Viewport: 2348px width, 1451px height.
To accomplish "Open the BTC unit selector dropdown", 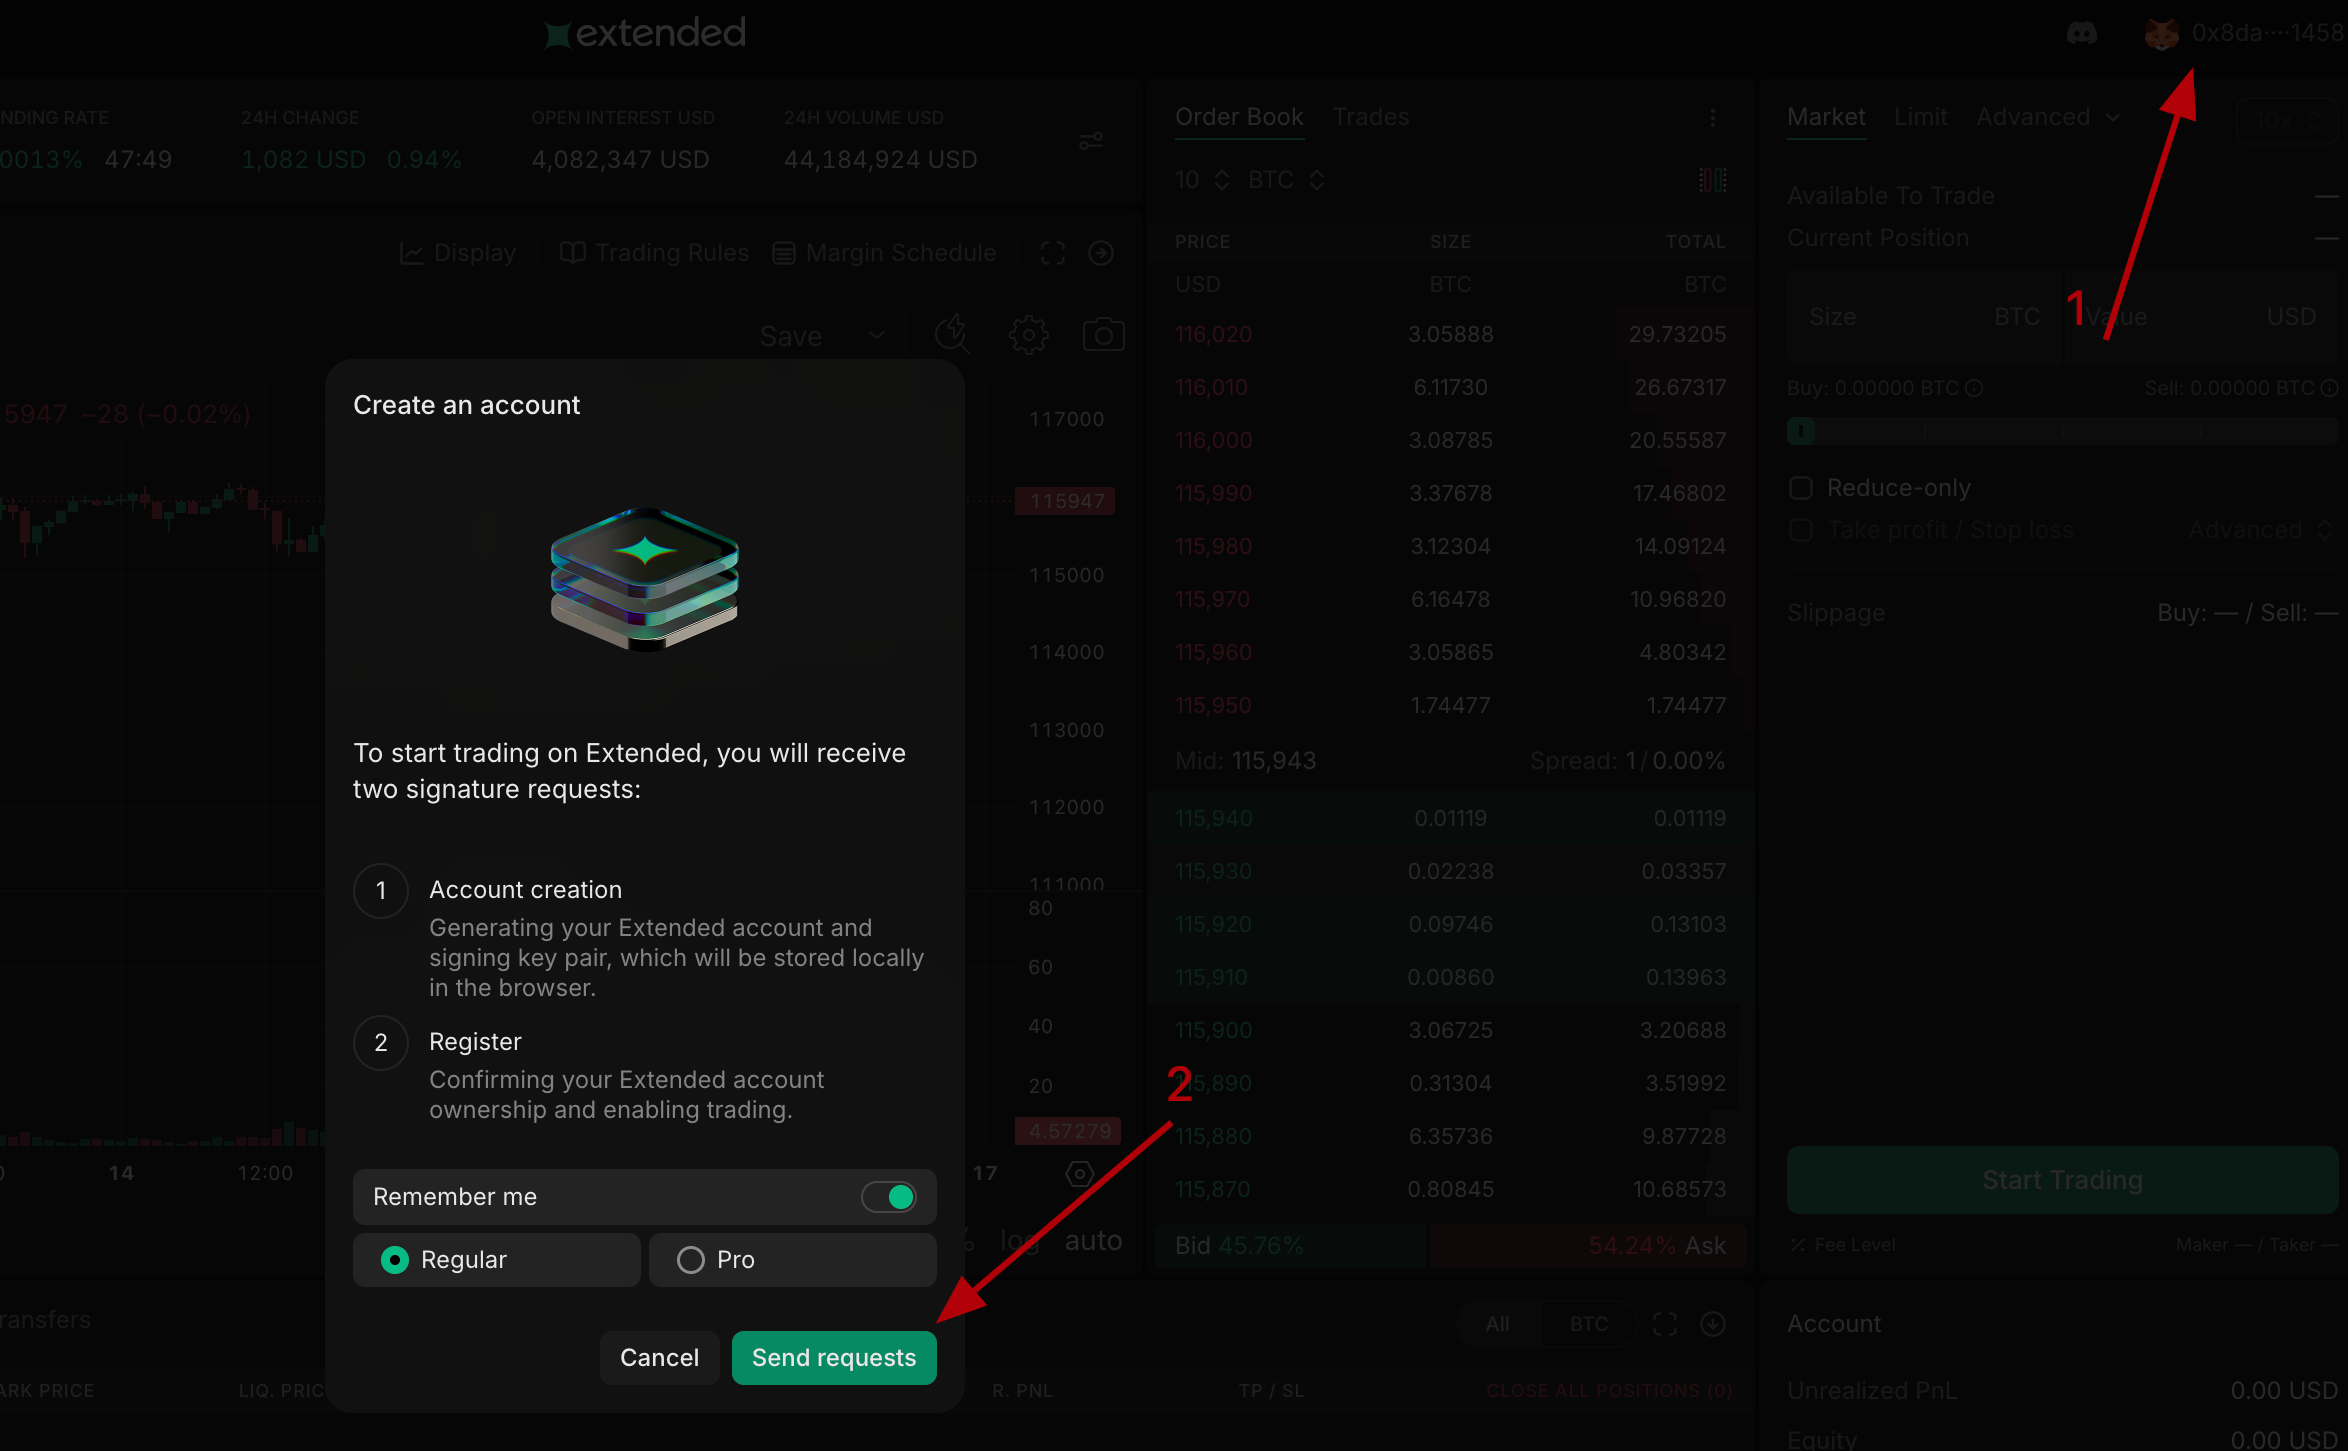I will pyautogui.click(x=1286, y=180).
